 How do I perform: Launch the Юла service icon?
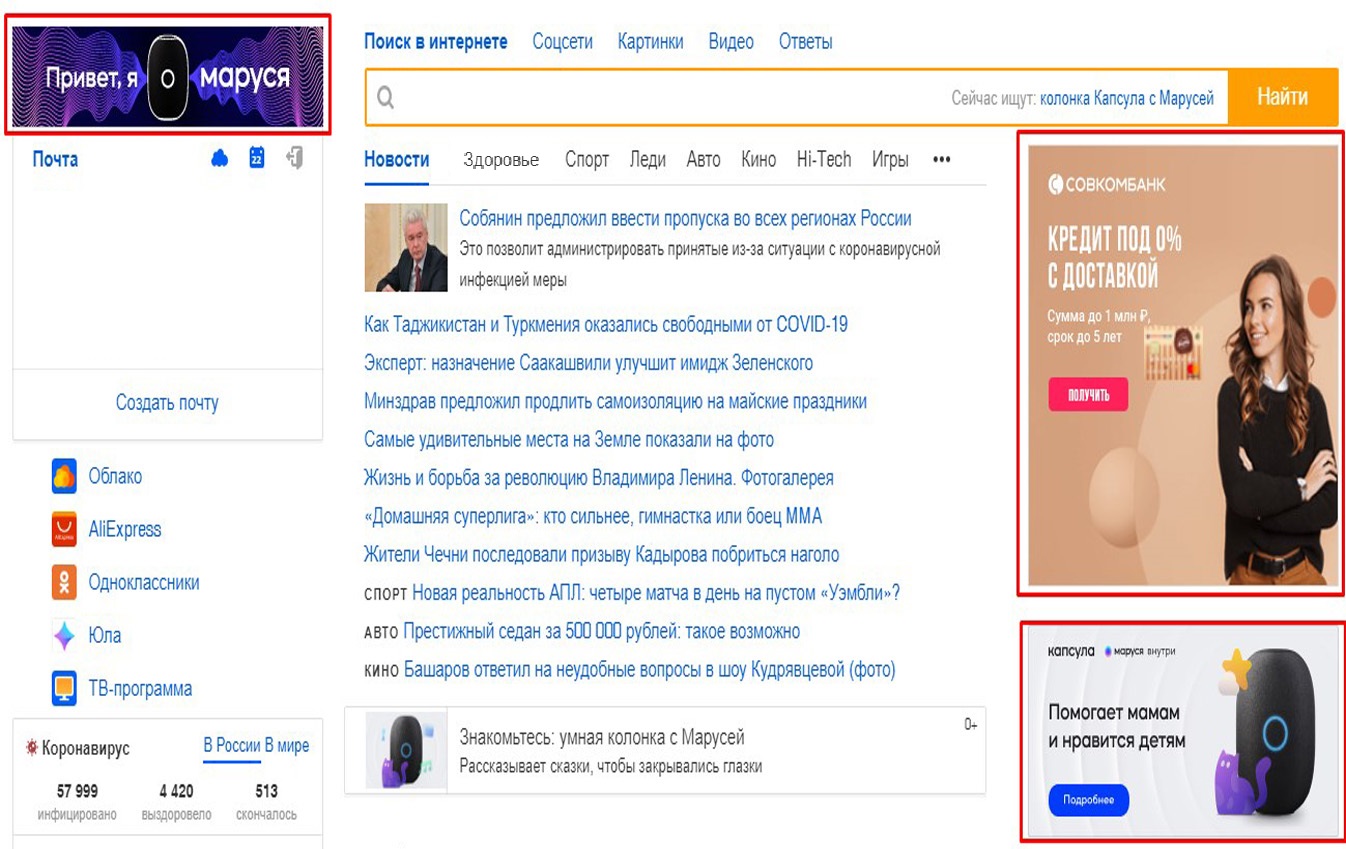64,636
